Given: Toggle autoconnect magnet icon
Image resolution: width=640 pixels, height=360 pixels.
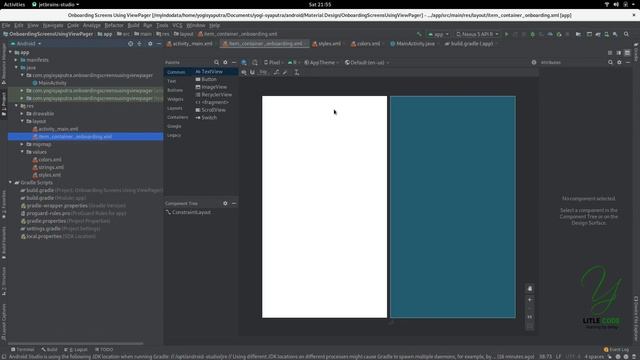Looking at the screenshot, I should 252,72.
